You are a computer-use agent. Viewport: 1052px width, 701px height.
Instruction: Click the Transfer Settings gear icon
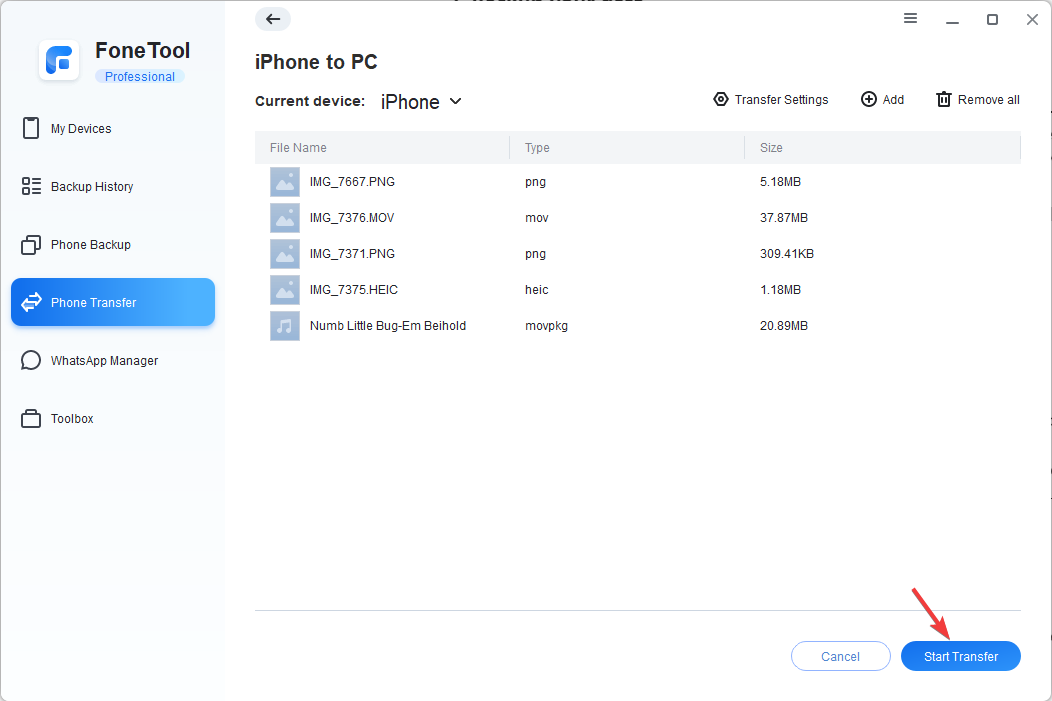pyautogui.click(x=721, y=99)
